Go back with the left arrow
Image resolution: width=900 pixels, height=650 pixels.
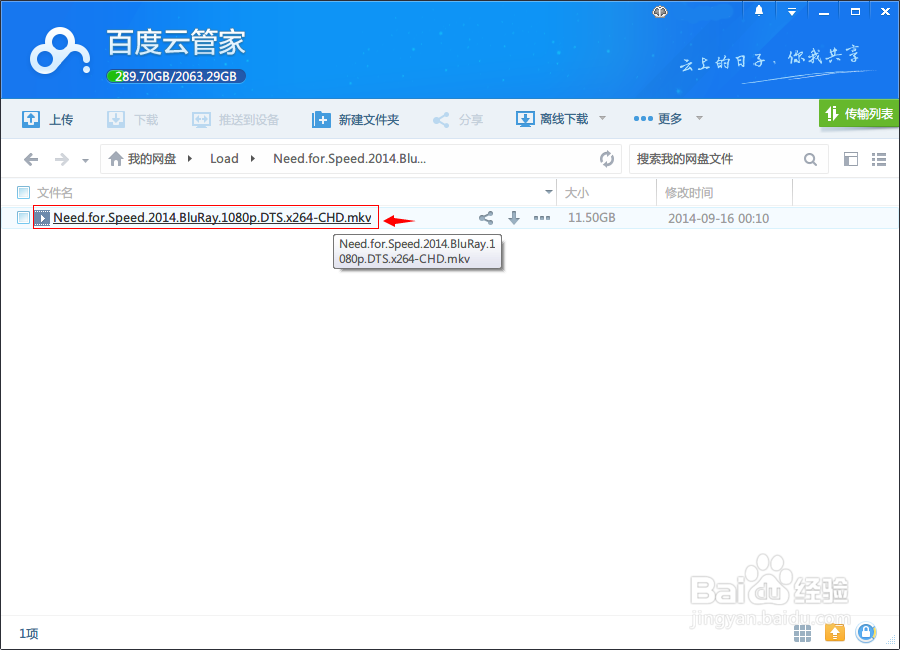31,159
